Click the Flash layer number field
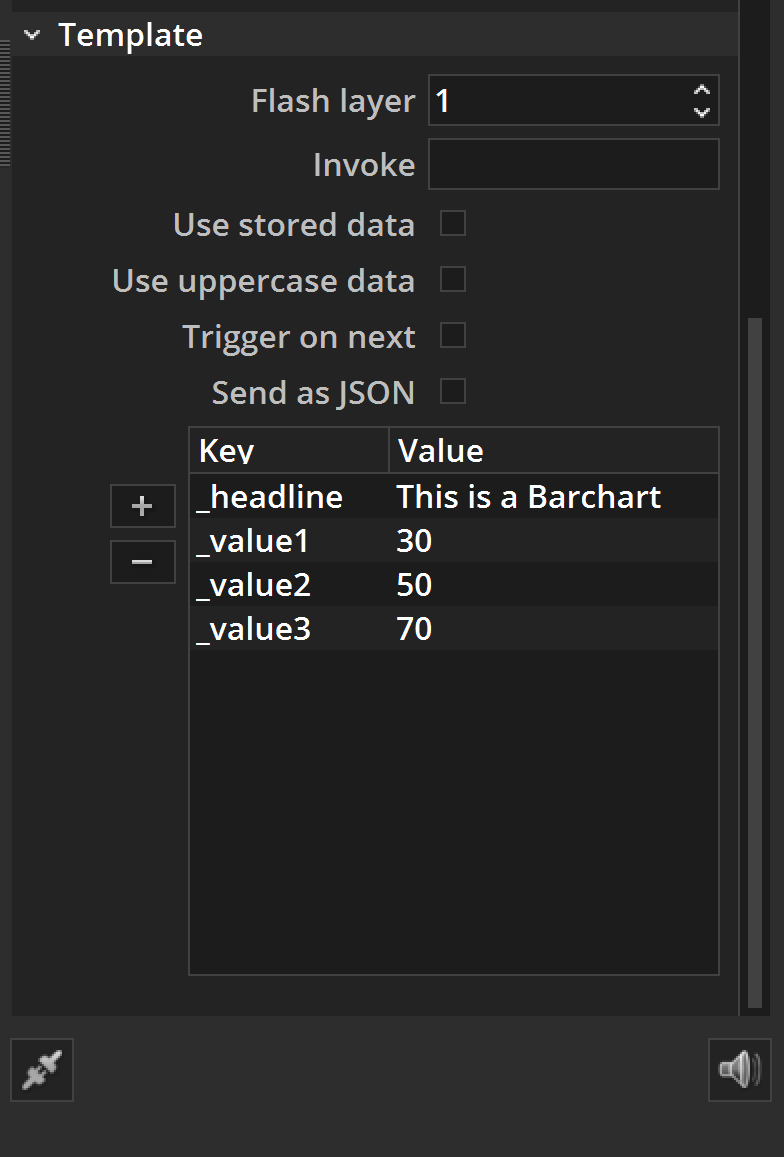Image resolution: width=784 pixels, height=1157 pixels. [560, 100]
